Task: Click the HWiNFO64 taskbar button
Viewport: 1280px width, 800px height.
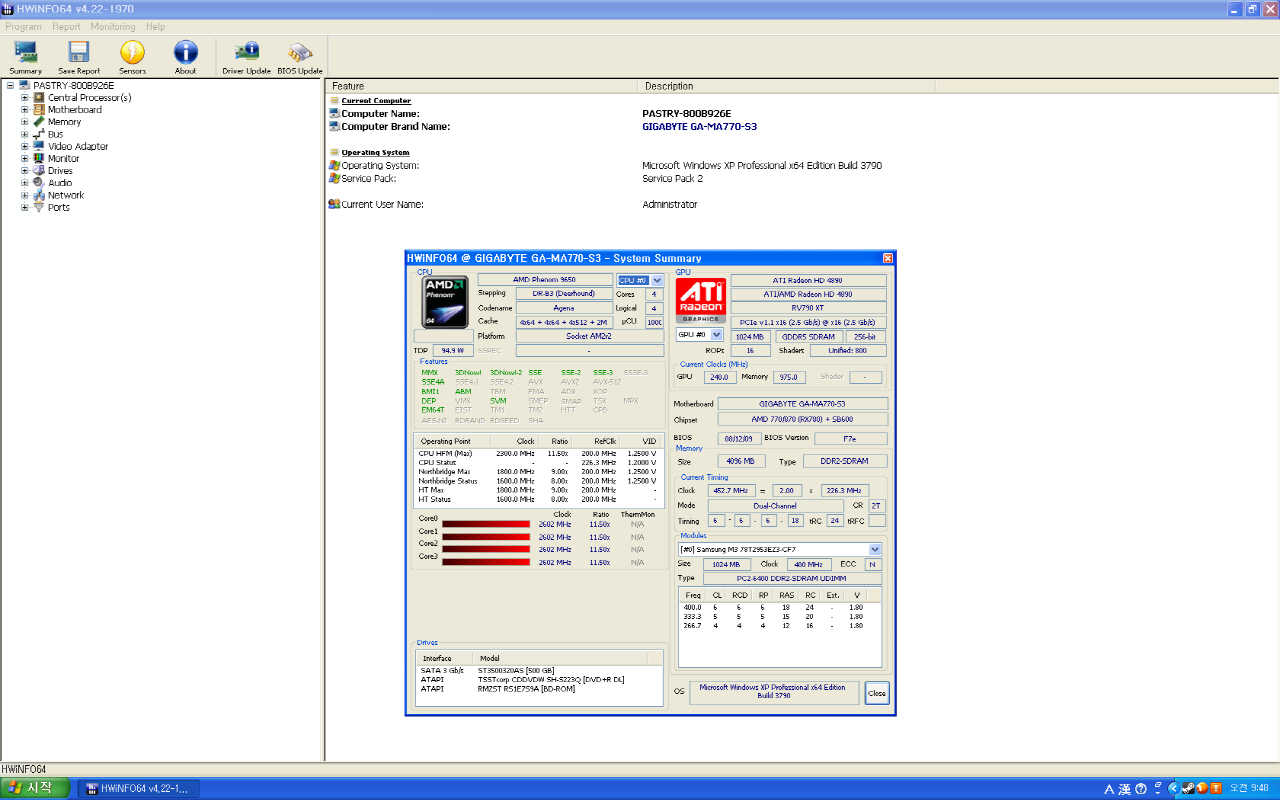Action: [x=139, y=788]
